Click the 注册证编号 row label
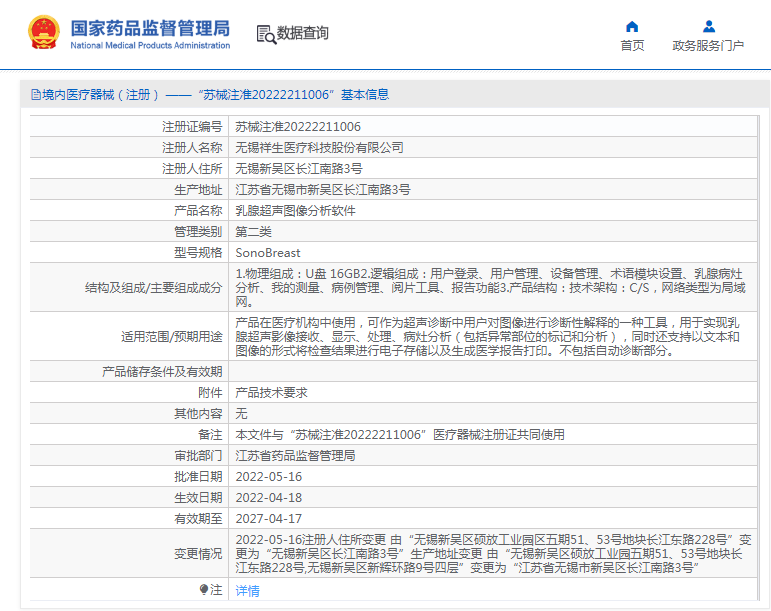This screenshot has height=611, width=771. 192,127
